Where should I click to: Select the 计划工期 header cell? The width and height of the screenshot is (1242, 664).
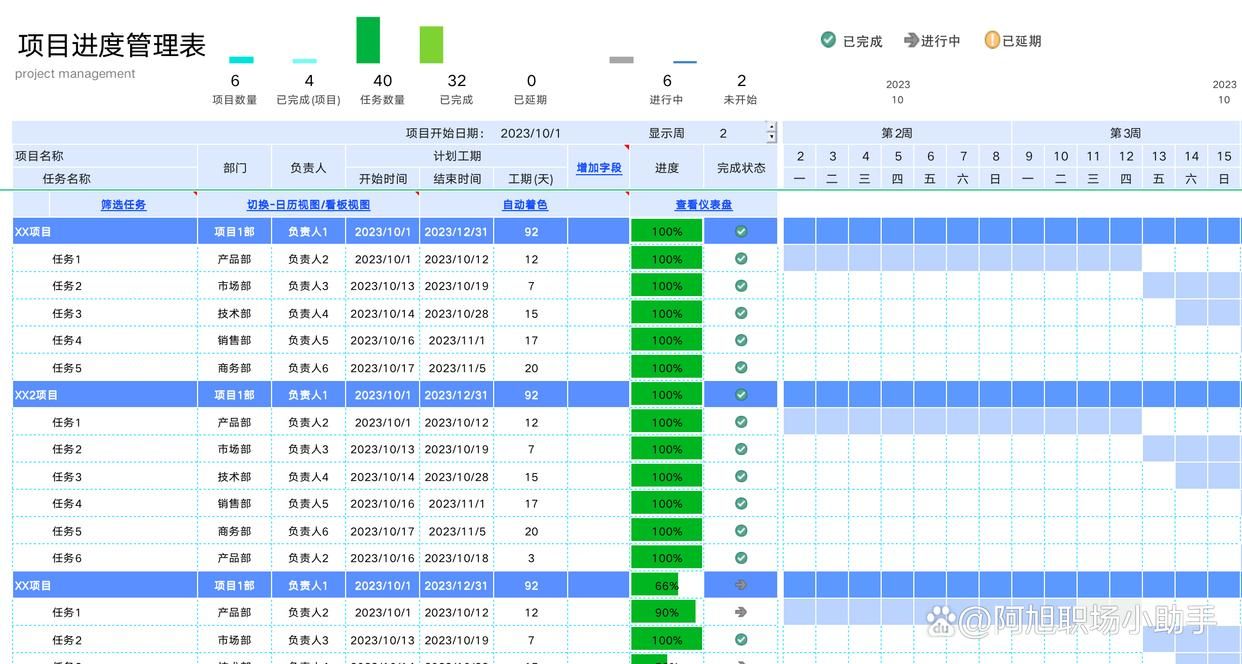[x=457, y=156]
